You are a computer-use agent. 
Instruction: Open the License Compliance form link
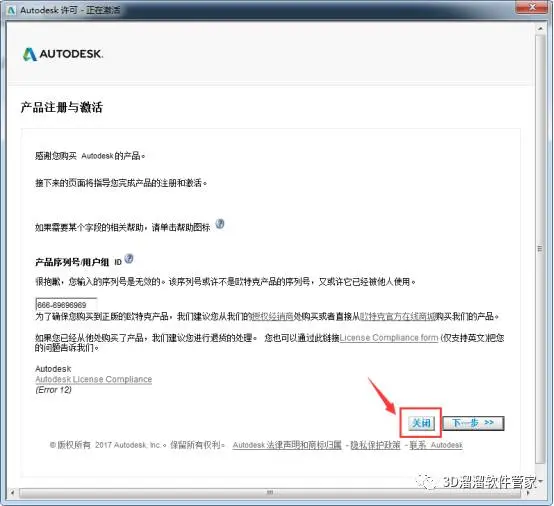[389, 338]
